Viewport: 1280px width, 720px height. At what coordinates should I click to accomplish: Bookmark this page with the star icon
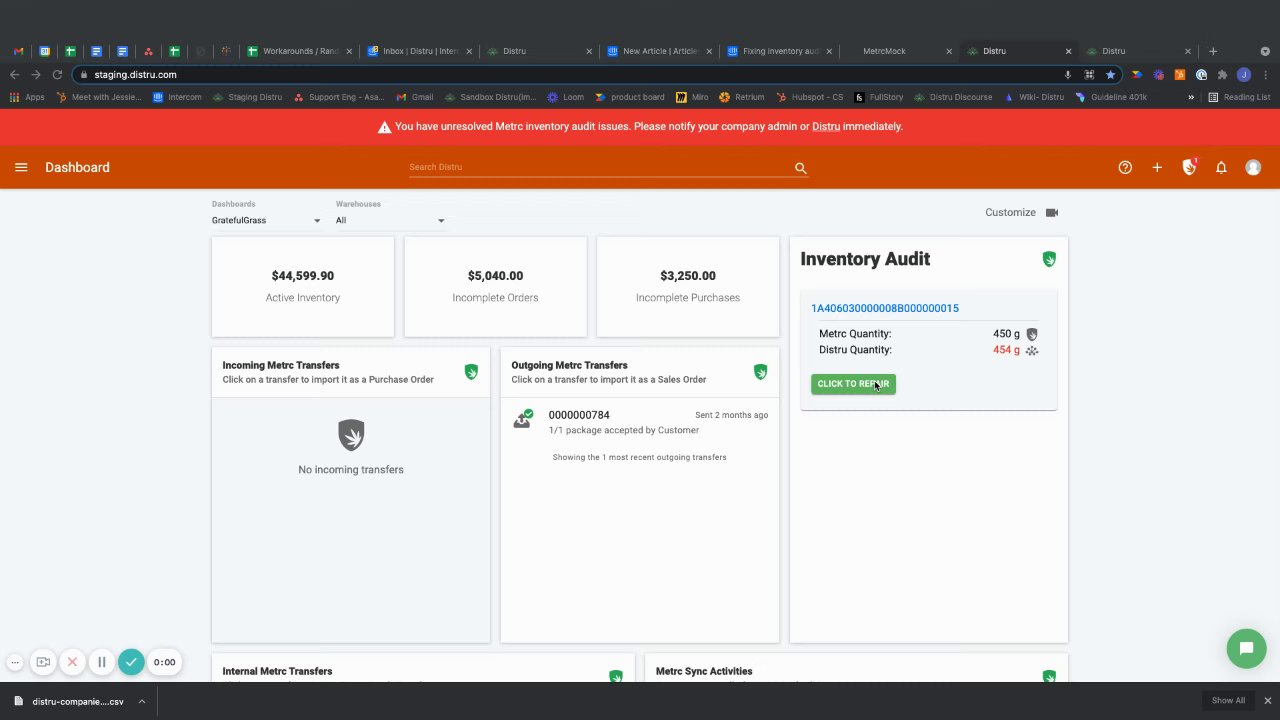click(1110, 74)
